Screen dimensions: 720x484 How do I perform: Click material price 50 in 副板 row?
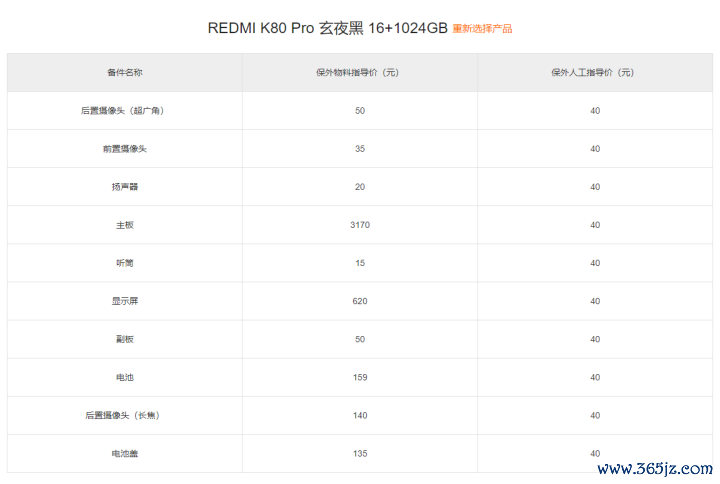tap(360, 339)
